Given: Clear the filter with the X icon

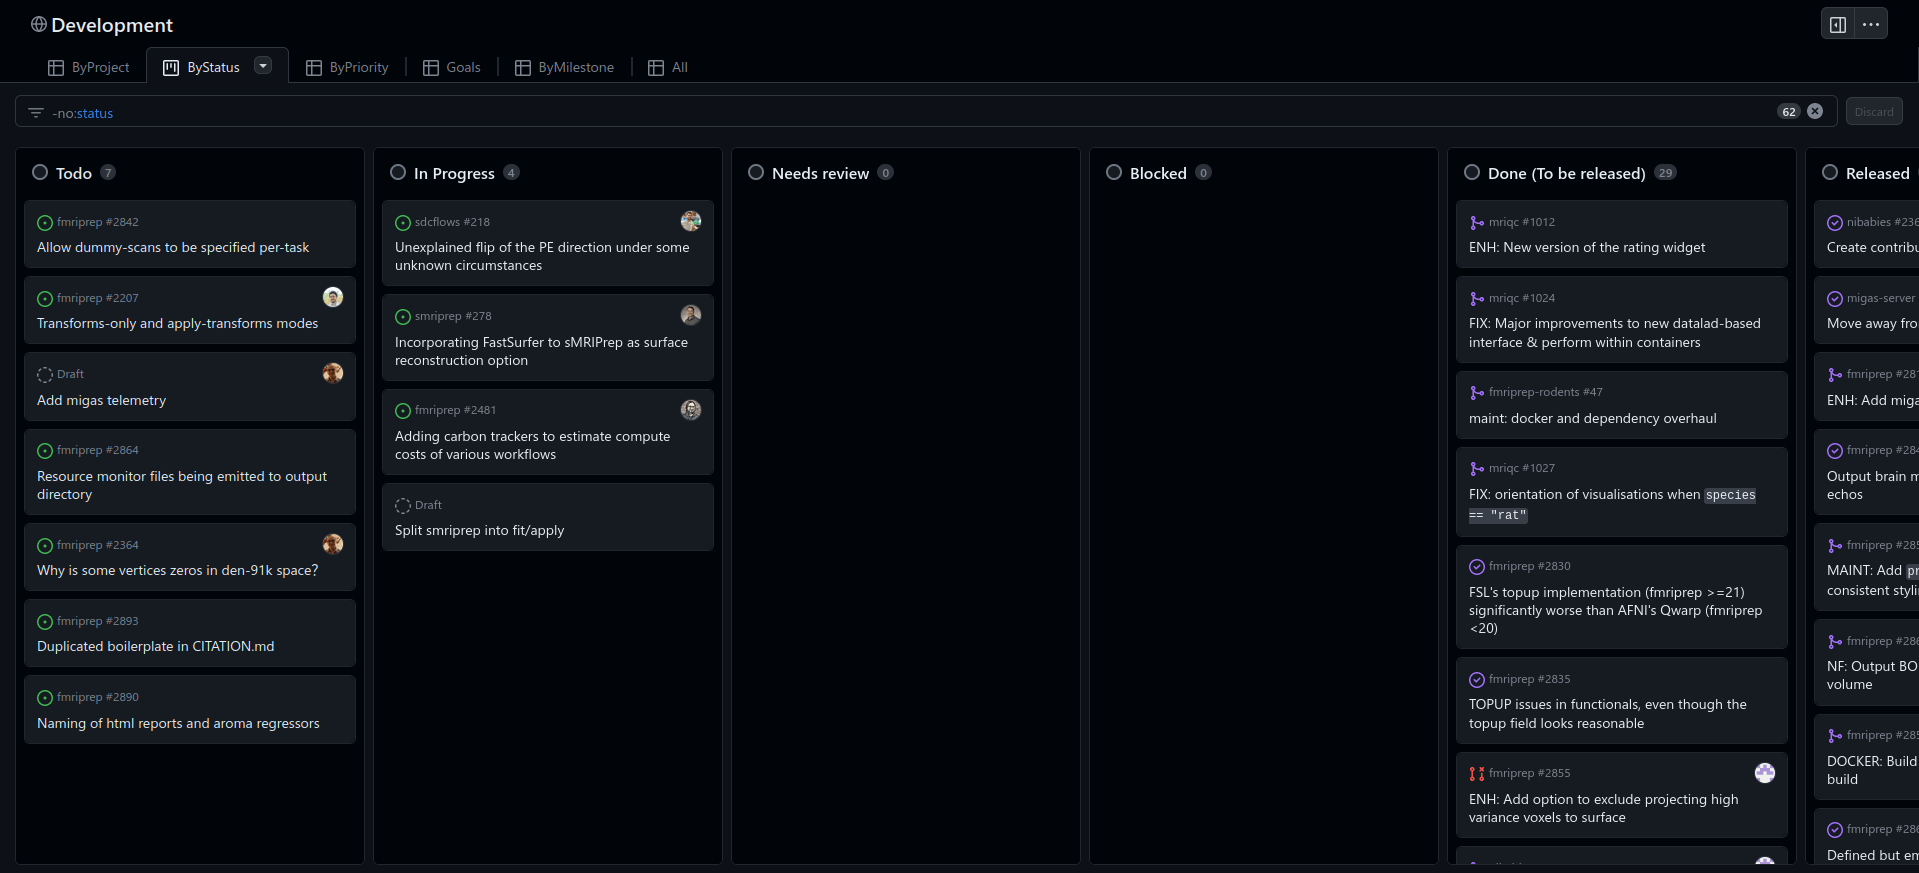Looking at the screenshot, I should point(1815,111).
